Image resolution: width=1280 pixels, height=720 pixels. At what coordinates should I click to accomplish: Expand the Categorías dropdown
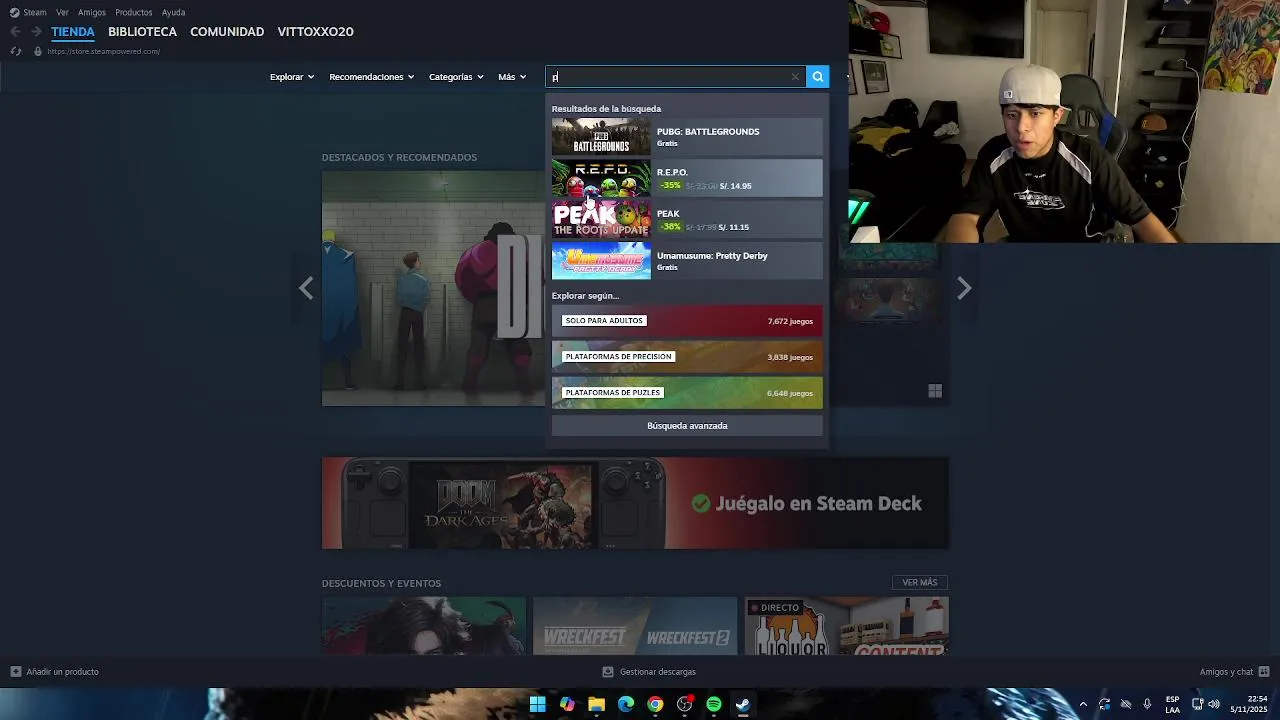point(456,77)
